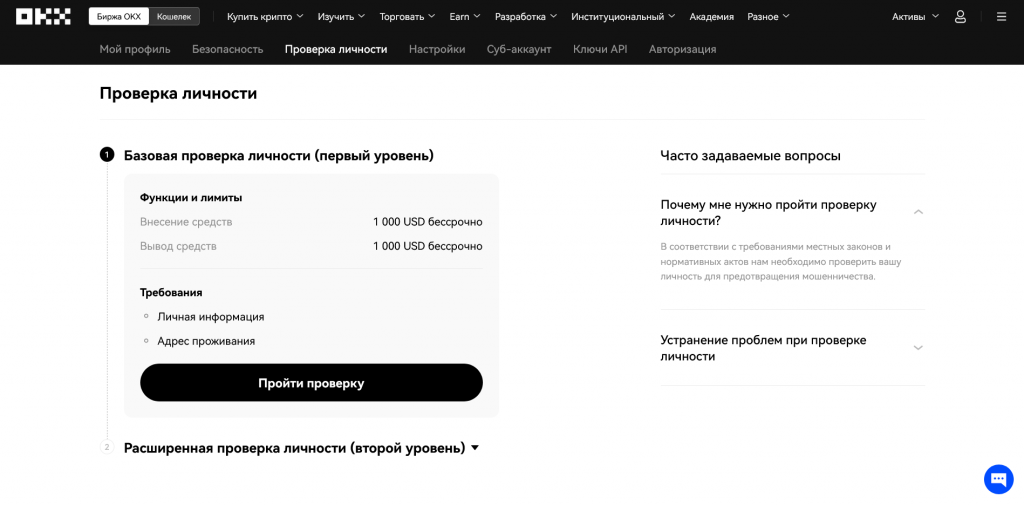Open the Активы dropdown
1024x505 pixels.
coord(915,16)
